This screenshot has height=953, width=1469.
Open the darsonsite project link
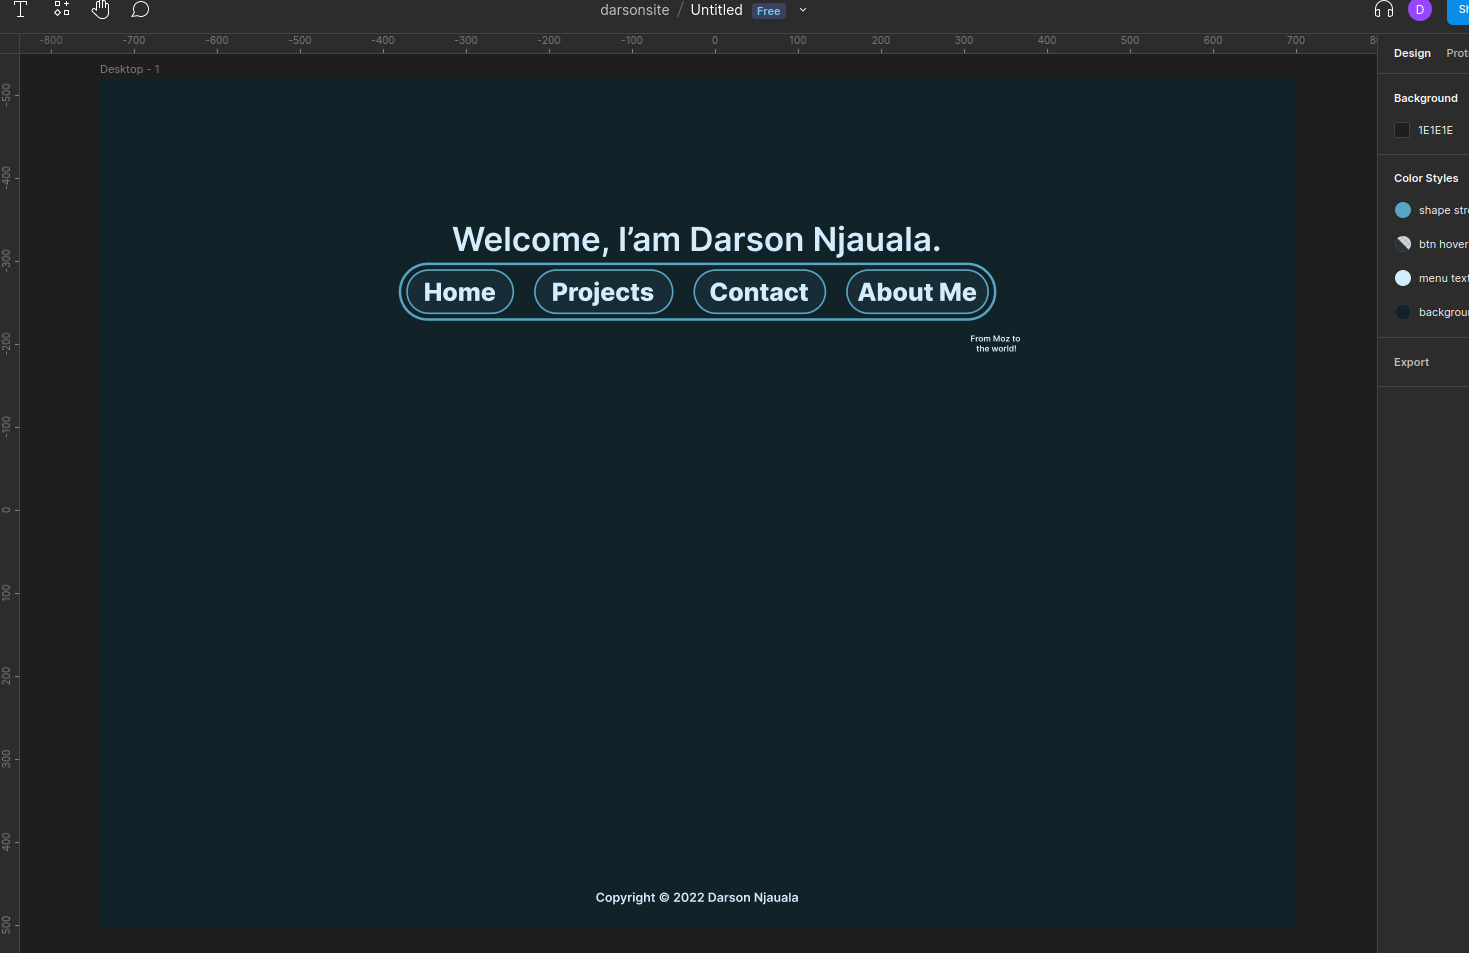(634, 10)
